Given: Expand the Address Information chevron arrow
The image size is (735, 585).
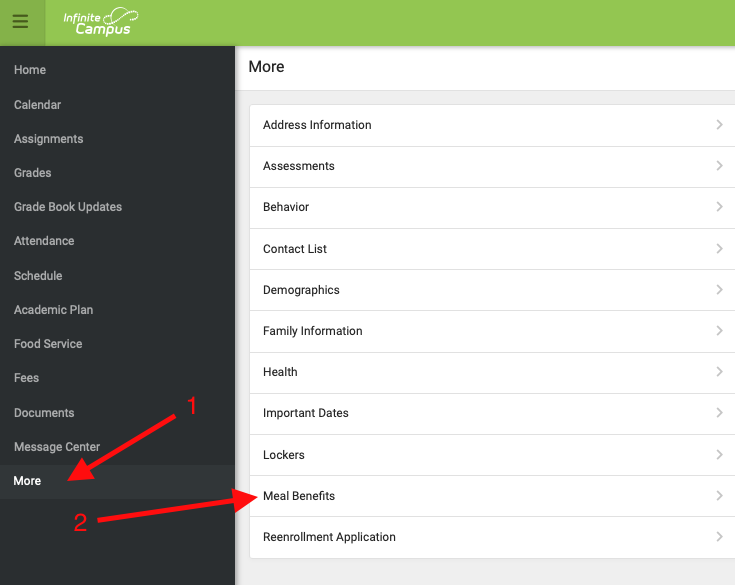Looking at the screenshot, I should [719, 125].
